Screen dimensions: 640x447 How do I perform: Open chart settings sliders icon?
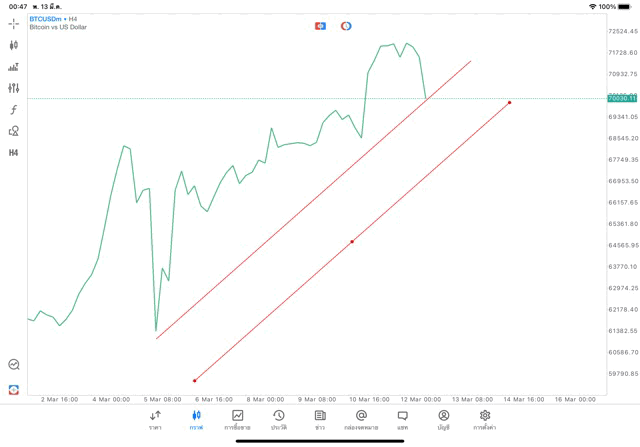point(14,88)
